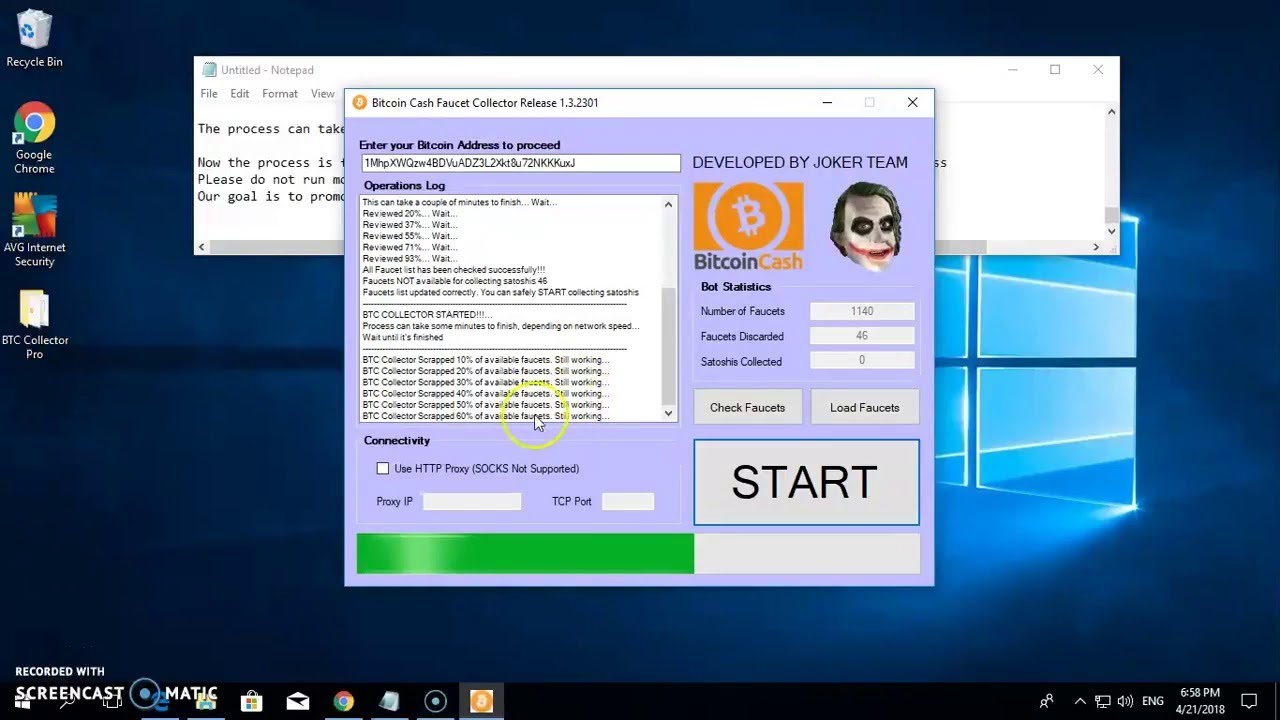Viewport: 1280px width, 720px height.
Task: Click log line "Faucets NOT available for collecting satoshis 46"
Action: [455, 281]
